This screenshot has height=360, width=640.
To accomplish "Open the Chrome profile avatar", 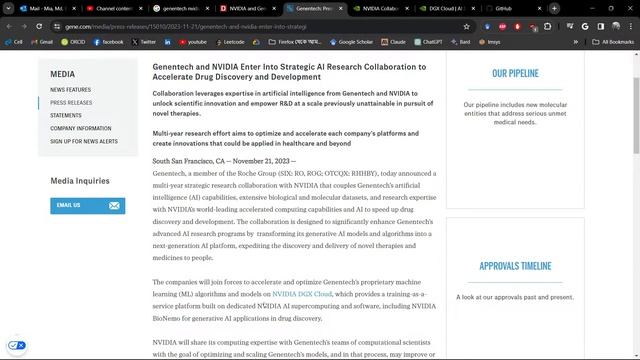I will [616, 27].
